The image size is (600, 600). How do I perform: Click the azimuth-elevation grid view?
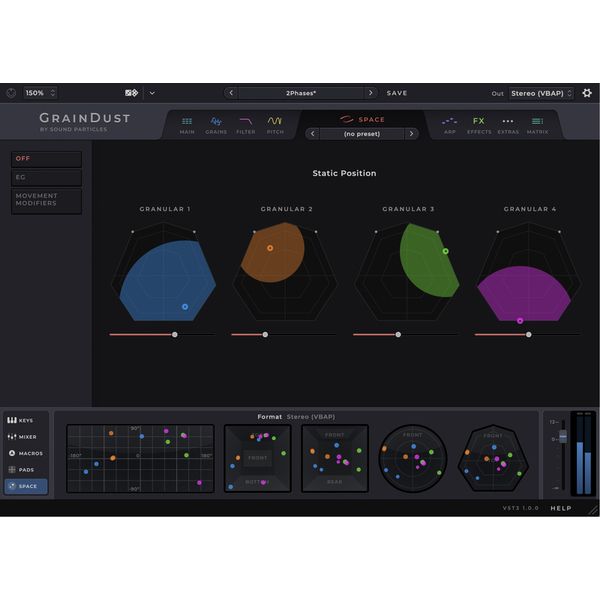tap(140, 458)
